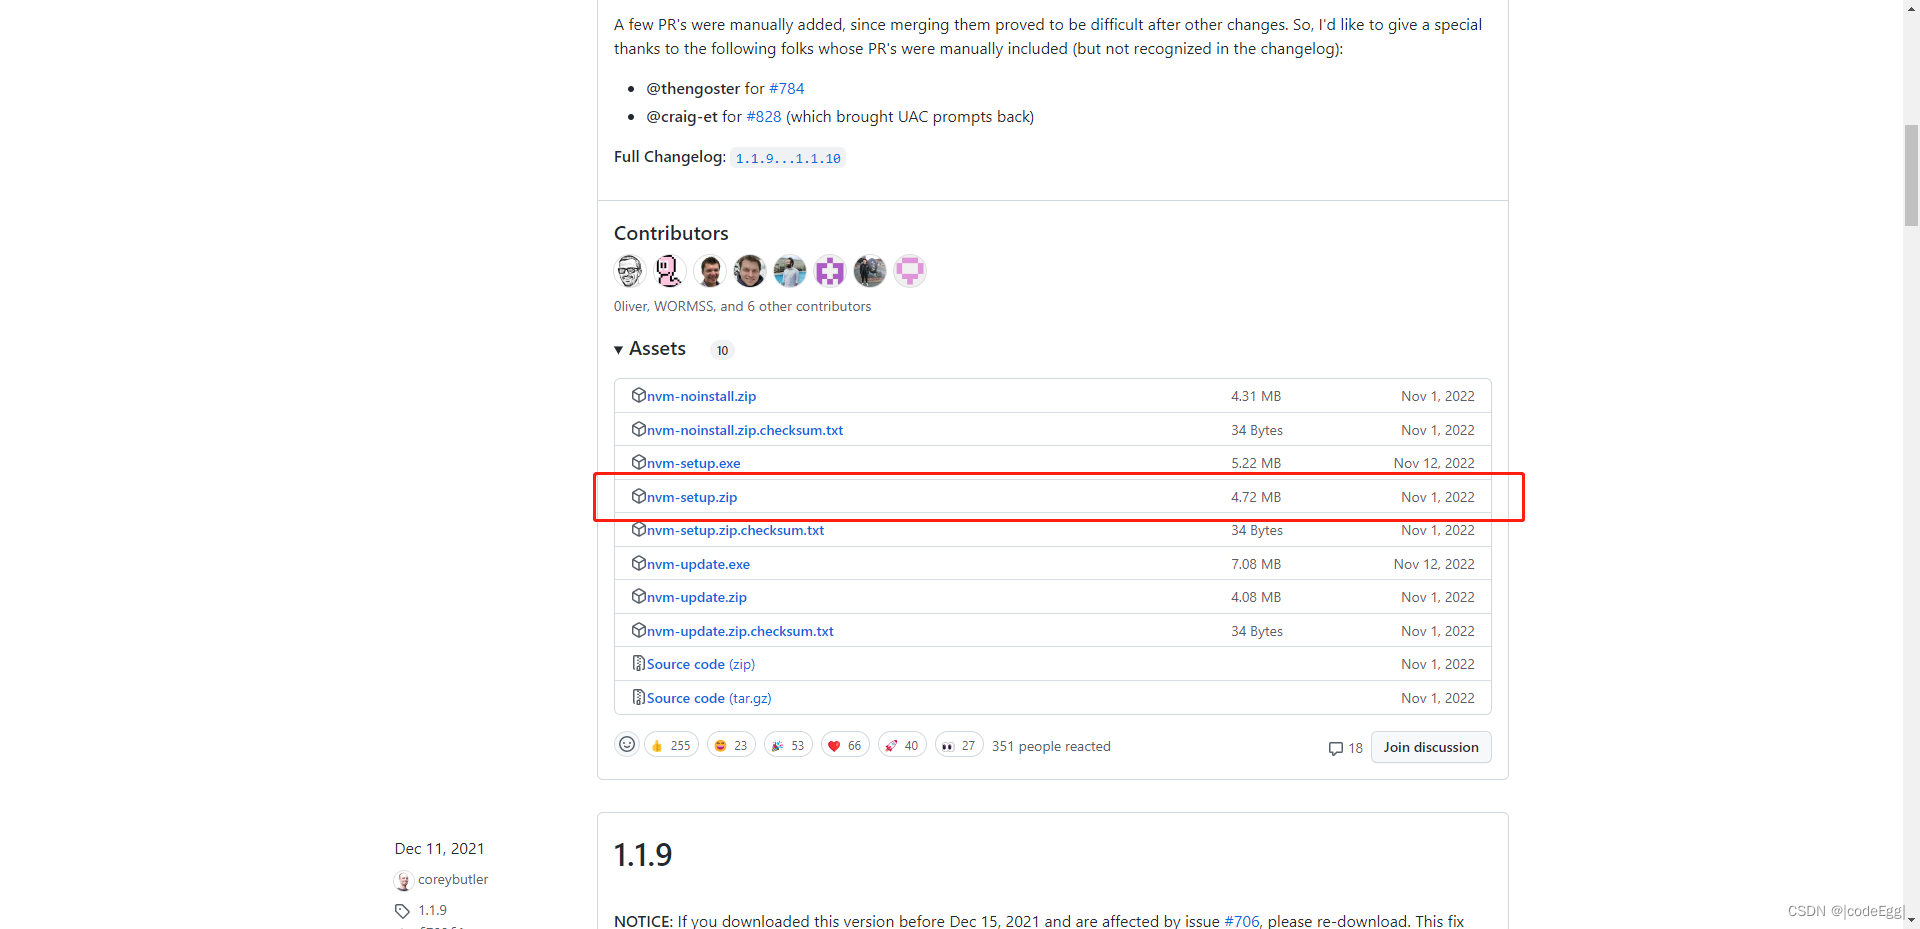Open the fifth contributor's avatar
Viewport: 1920px width, 929px height.
click(790, 271)
